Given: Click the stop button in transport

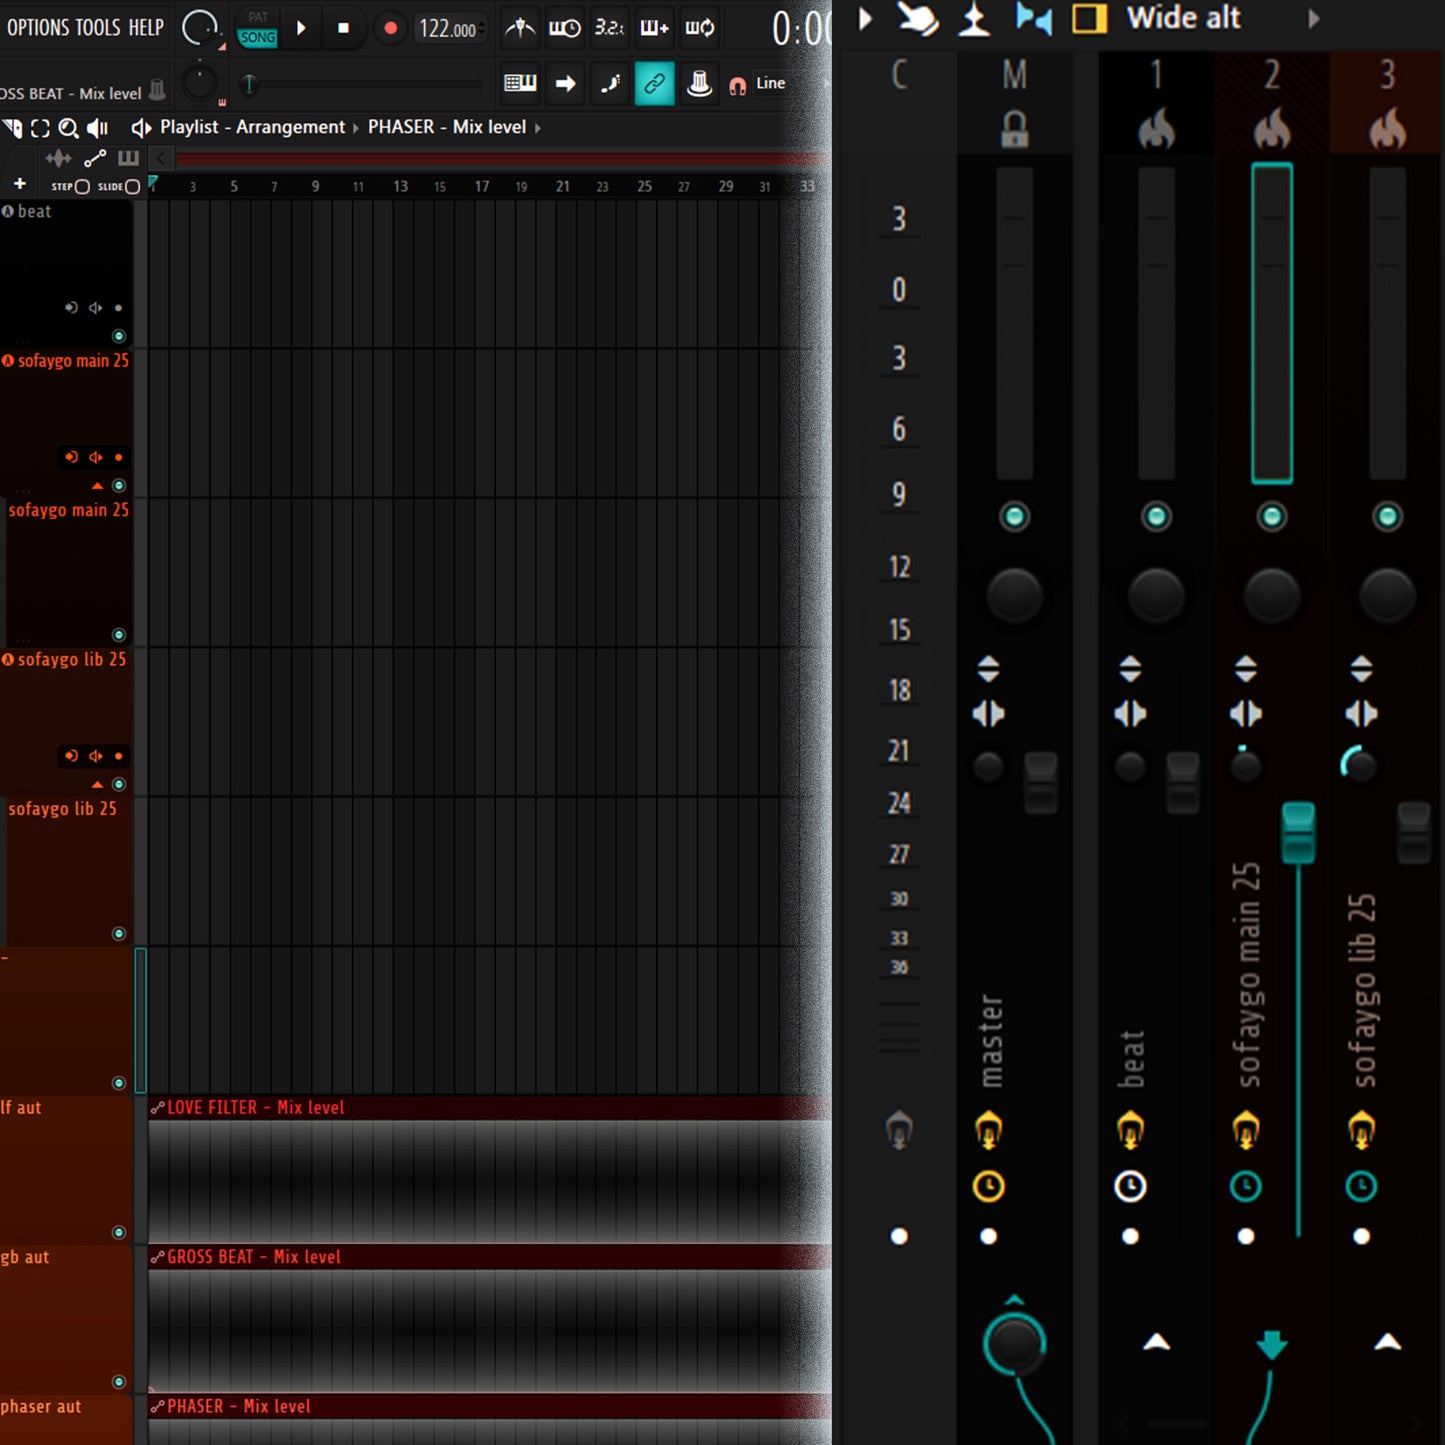Looking at the screenshot, I should (343, 28).
